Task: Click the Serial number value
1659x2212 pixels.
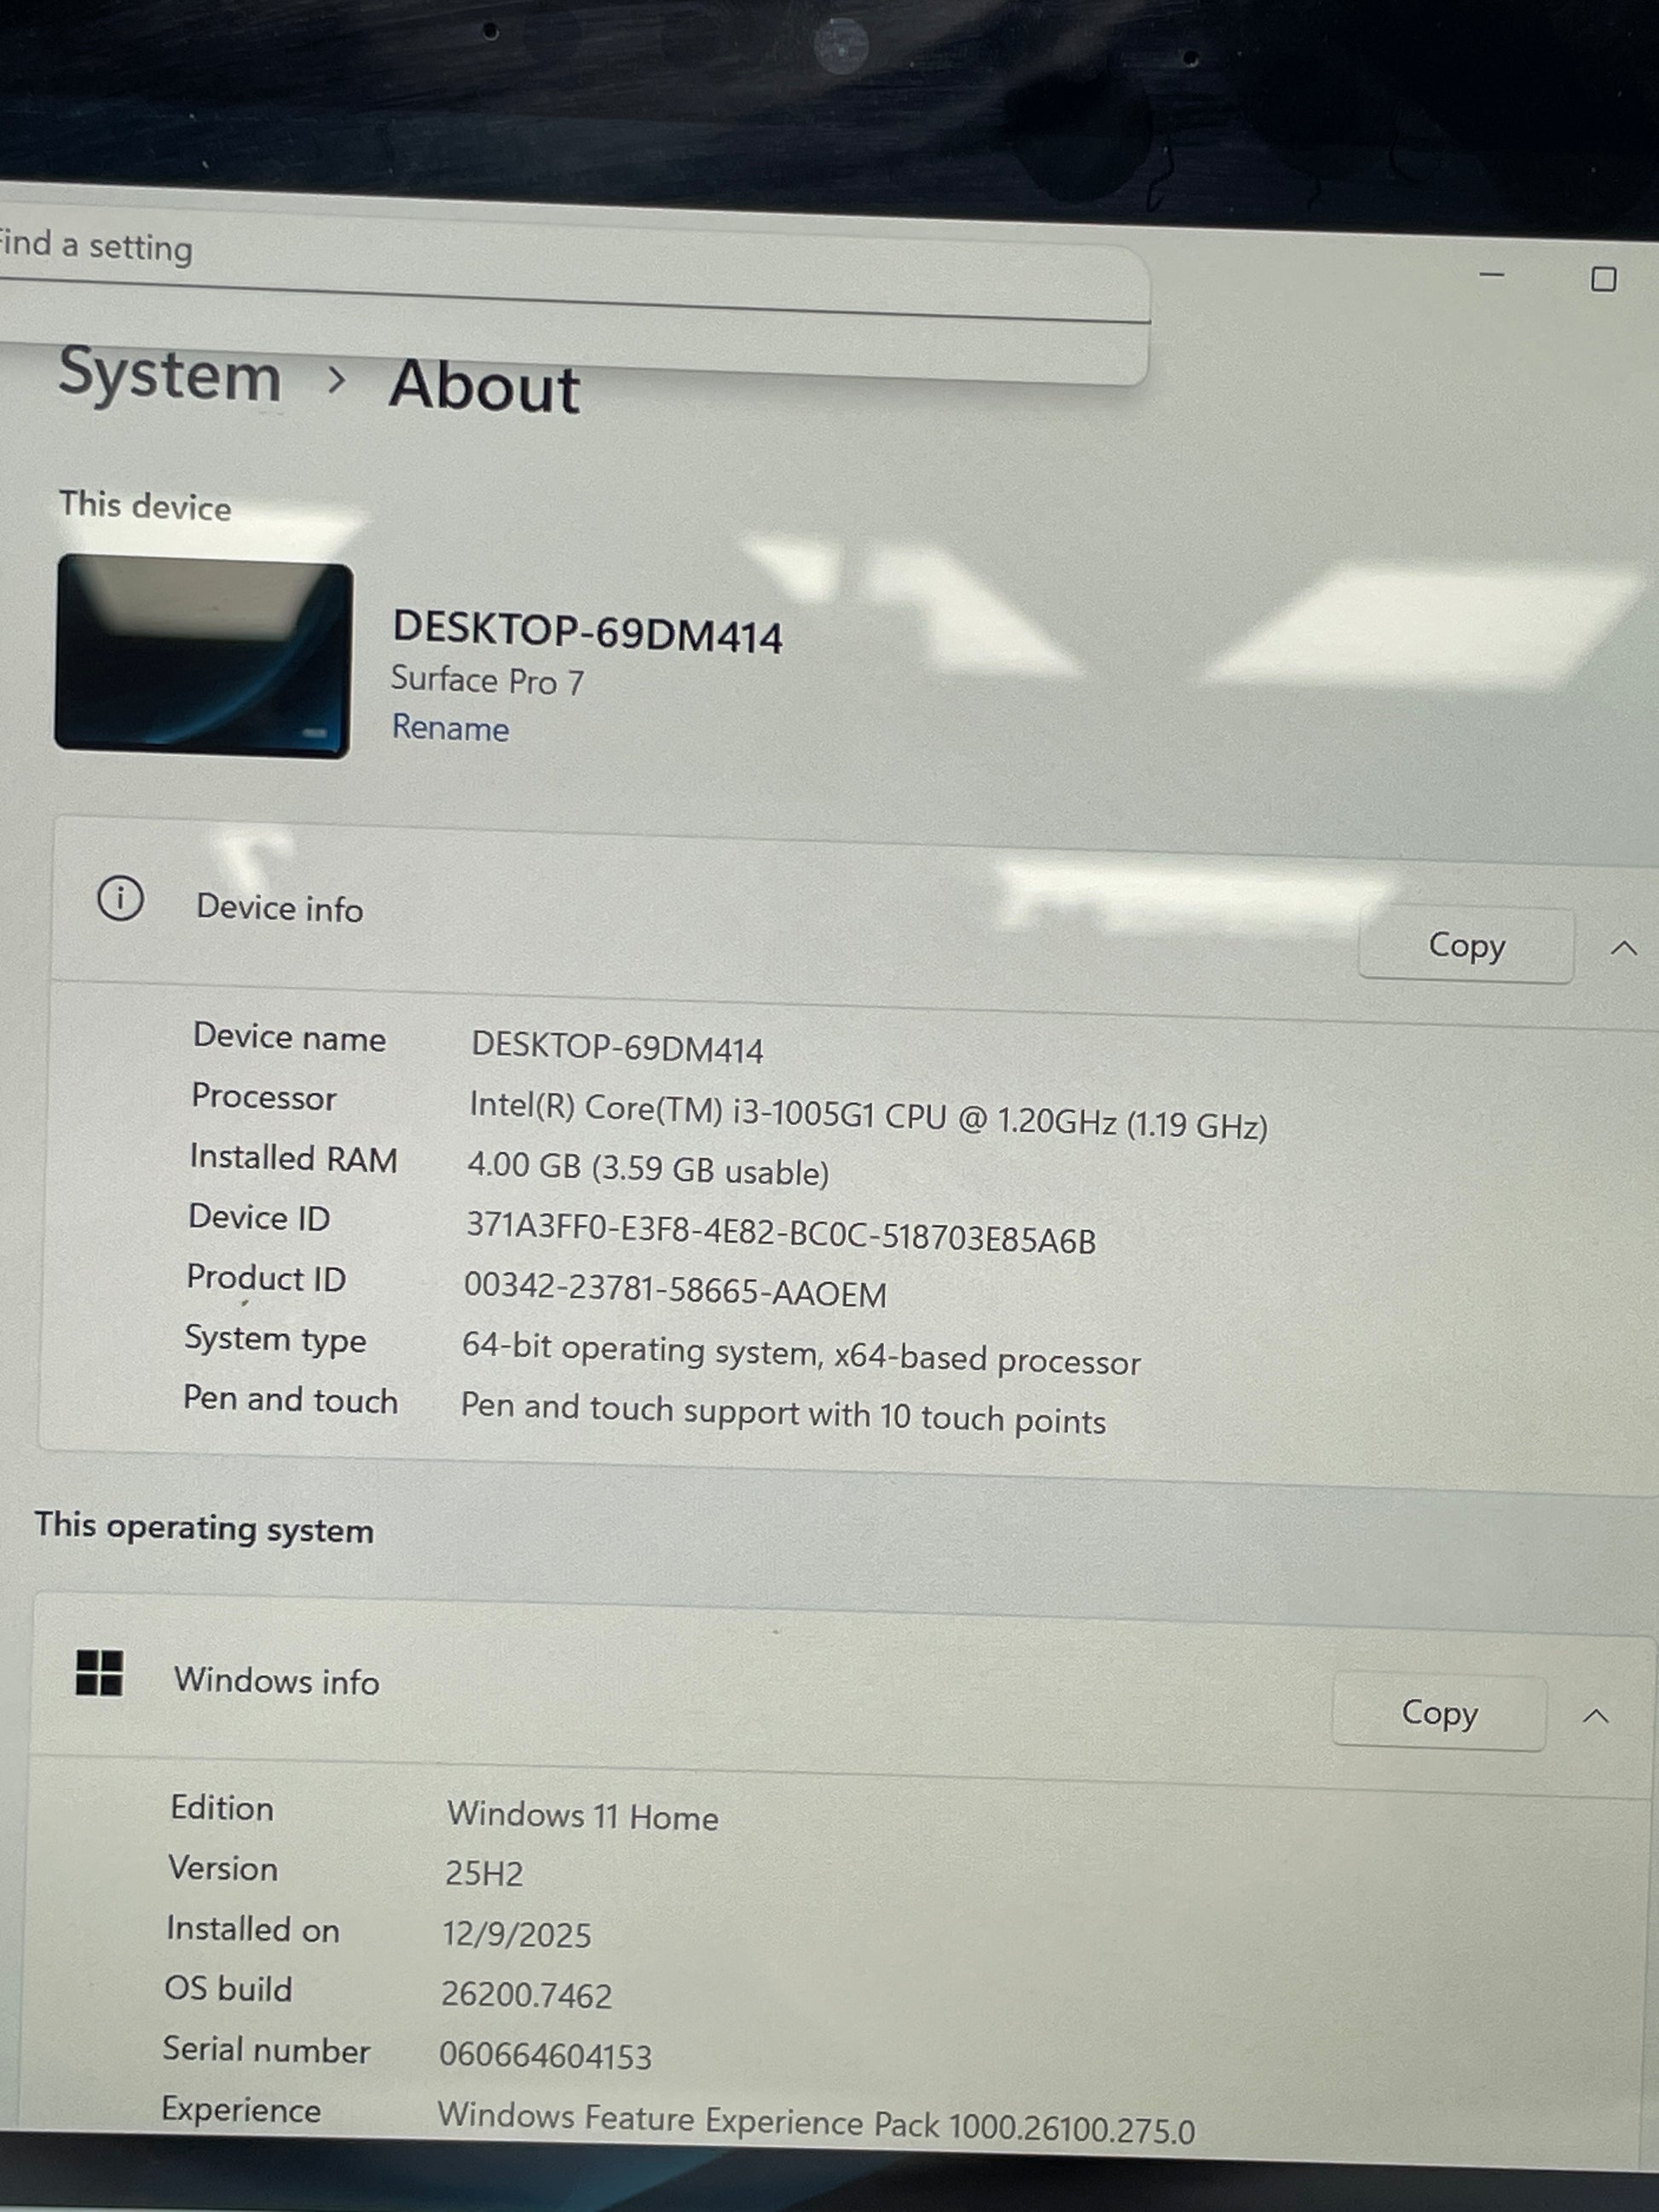Action: tap(545, 2055)
